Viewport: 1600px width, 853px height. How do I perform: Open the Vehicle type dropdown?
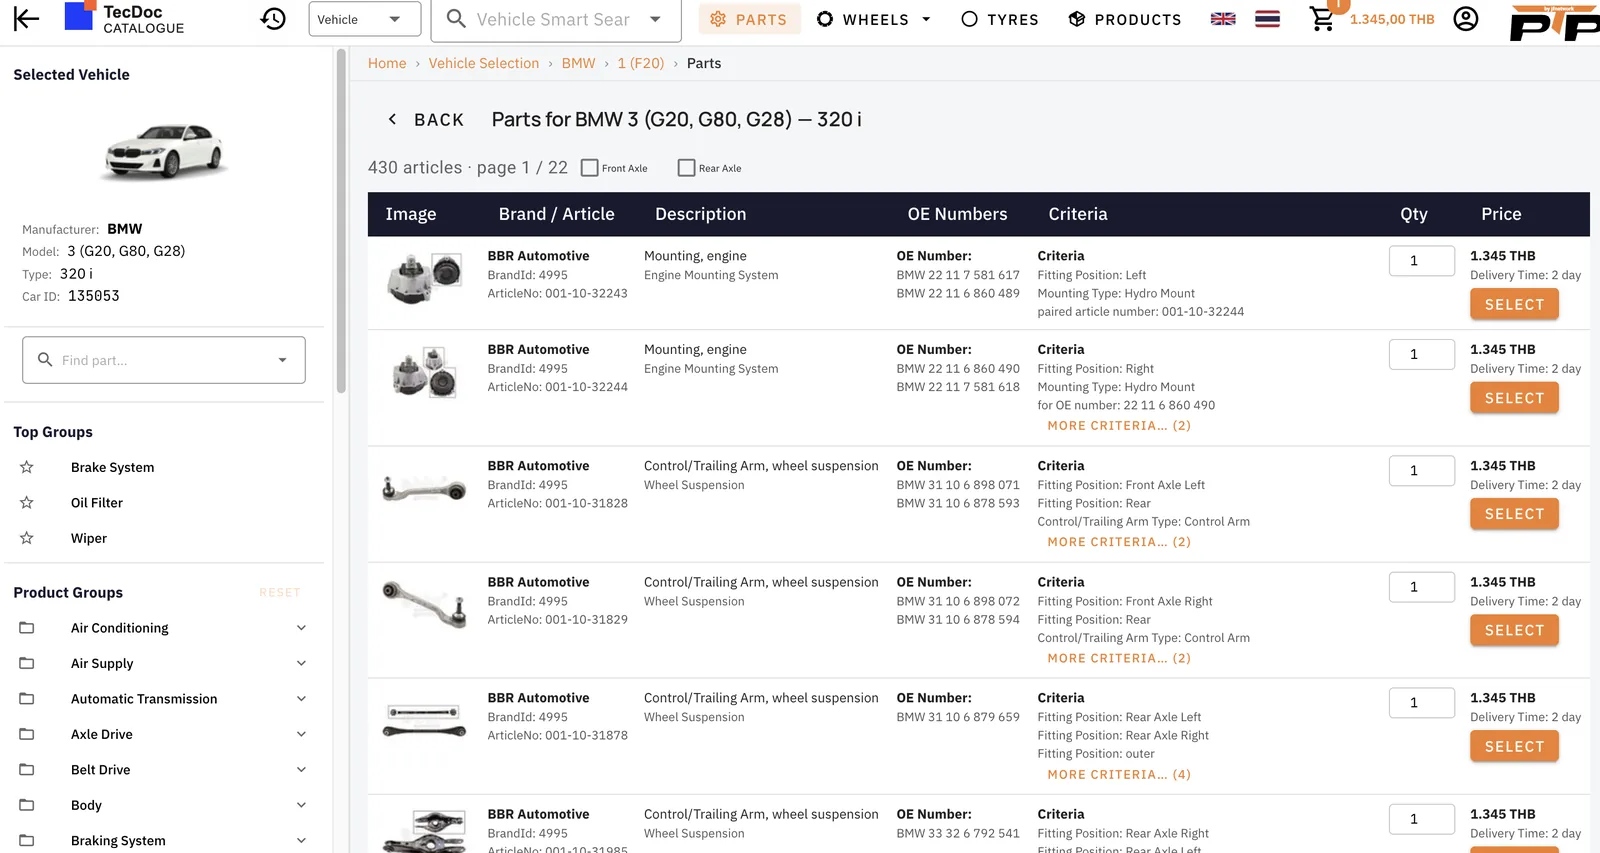coord(365,20)
